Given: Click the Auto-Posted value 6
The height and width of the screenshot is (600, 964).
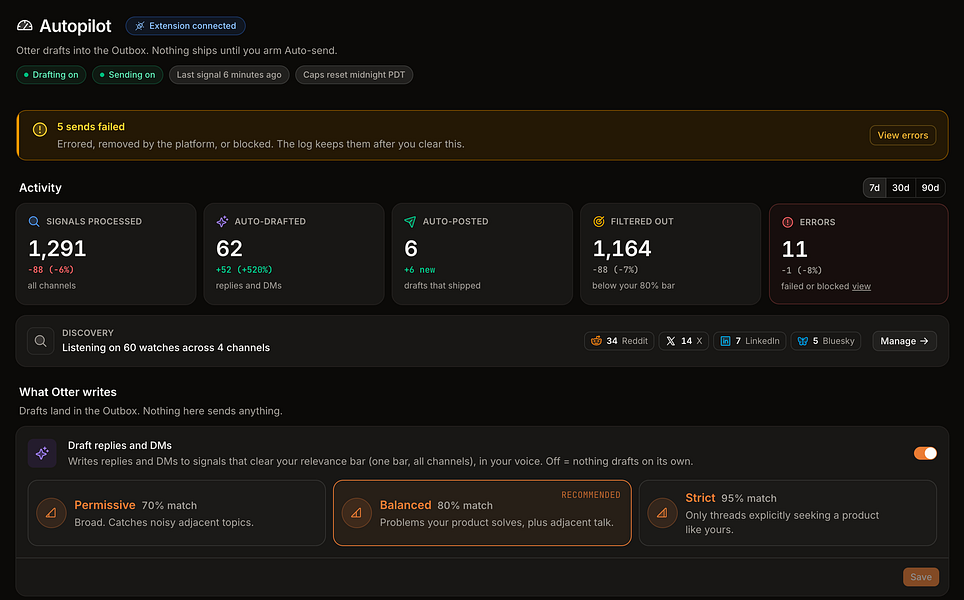Looking at the screenshot, I should click(x=411, y=248).
